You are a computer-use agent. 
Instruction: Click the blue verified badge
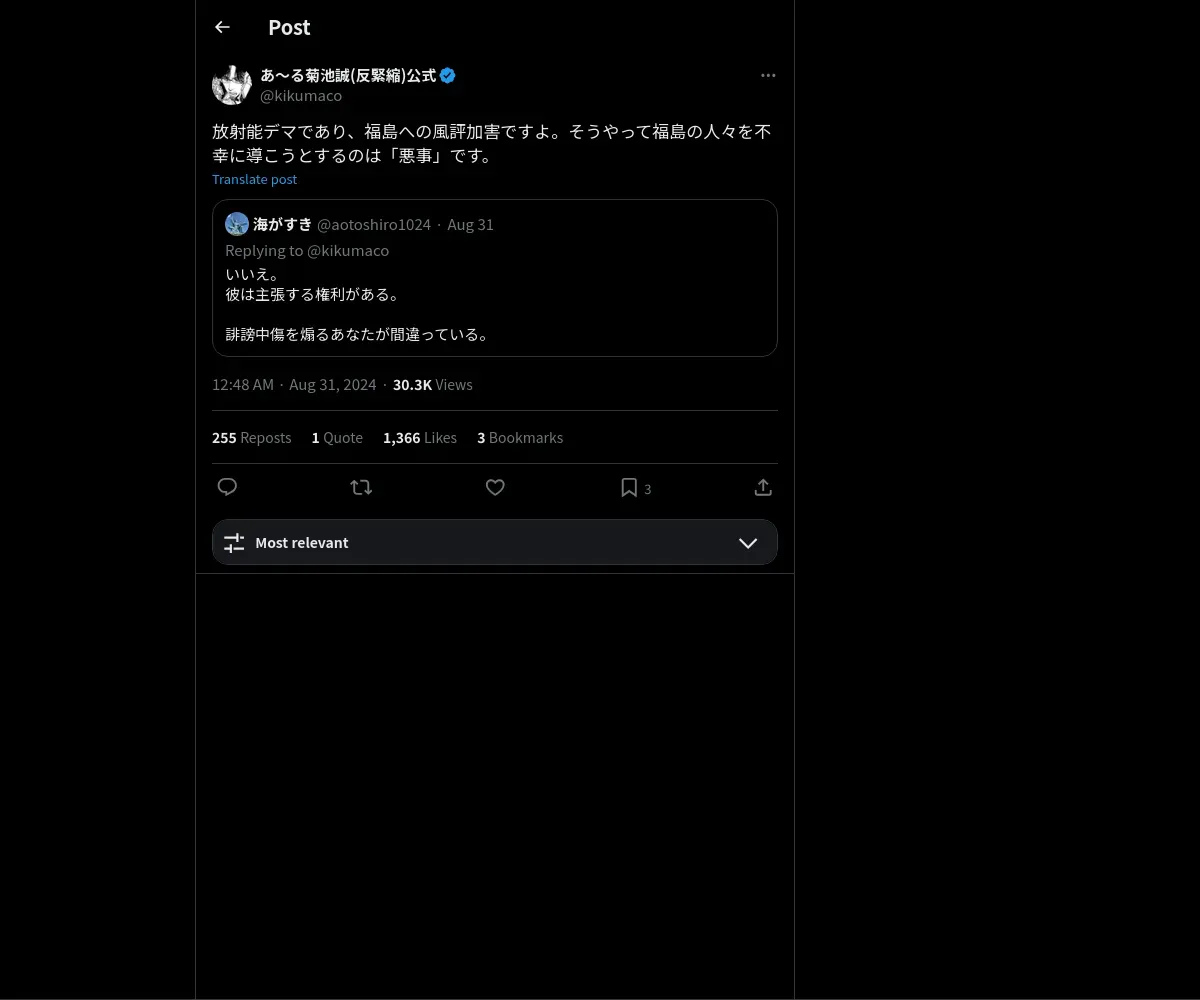(448, 75)
